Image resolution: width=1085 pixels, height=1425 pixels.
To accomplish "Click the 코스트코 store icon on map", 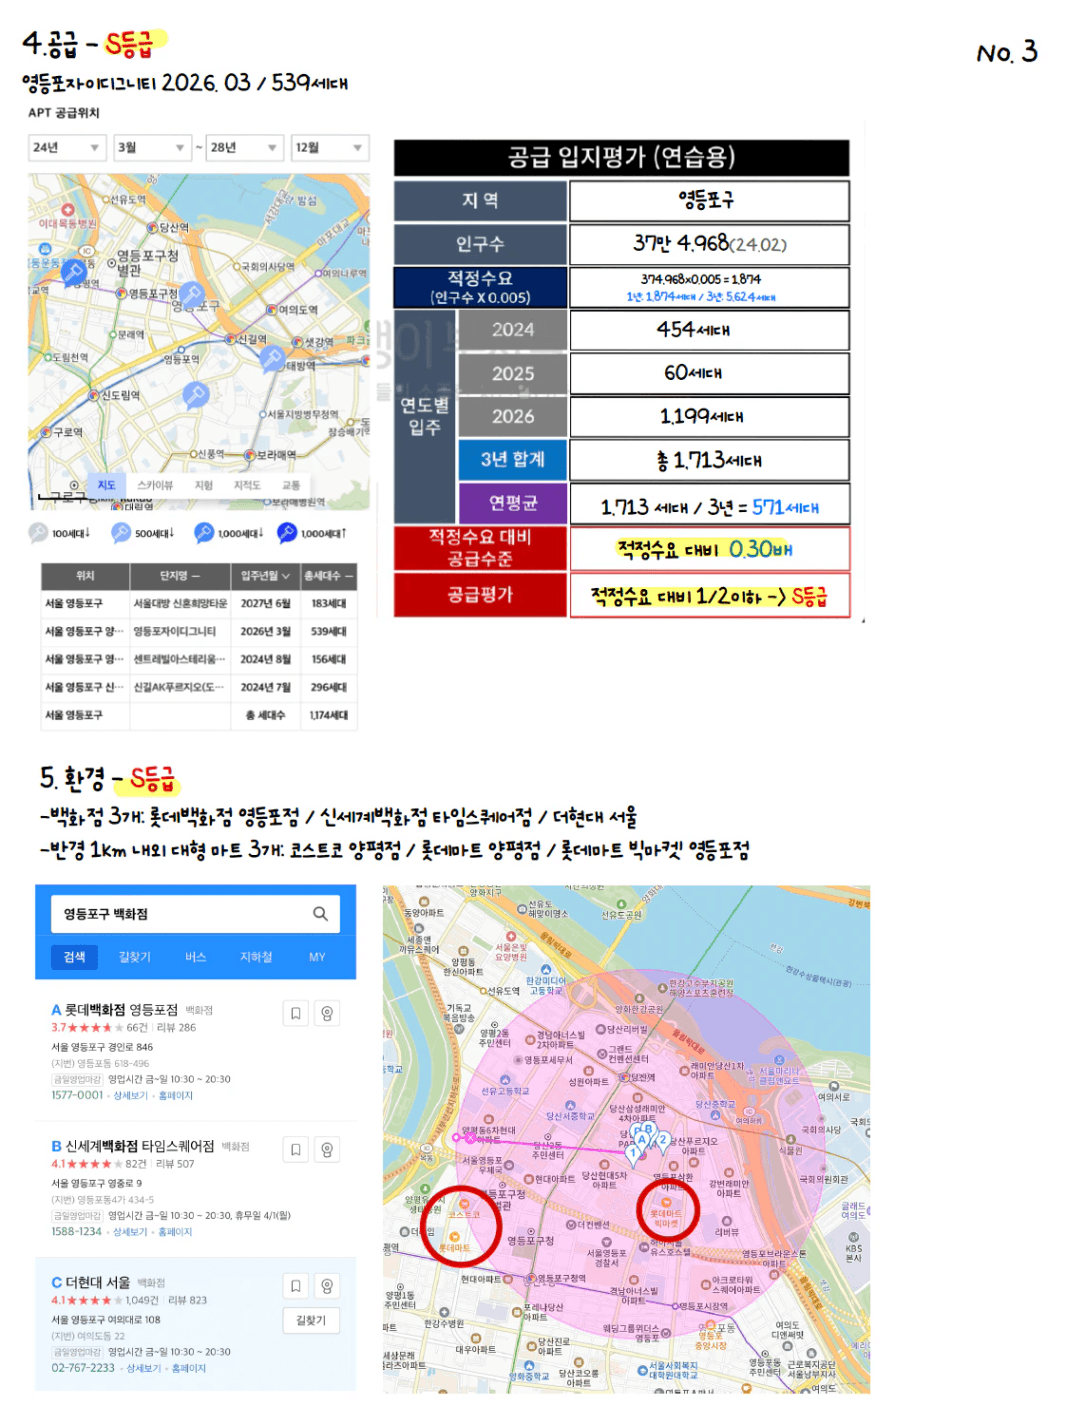I will click(464, 1204).
